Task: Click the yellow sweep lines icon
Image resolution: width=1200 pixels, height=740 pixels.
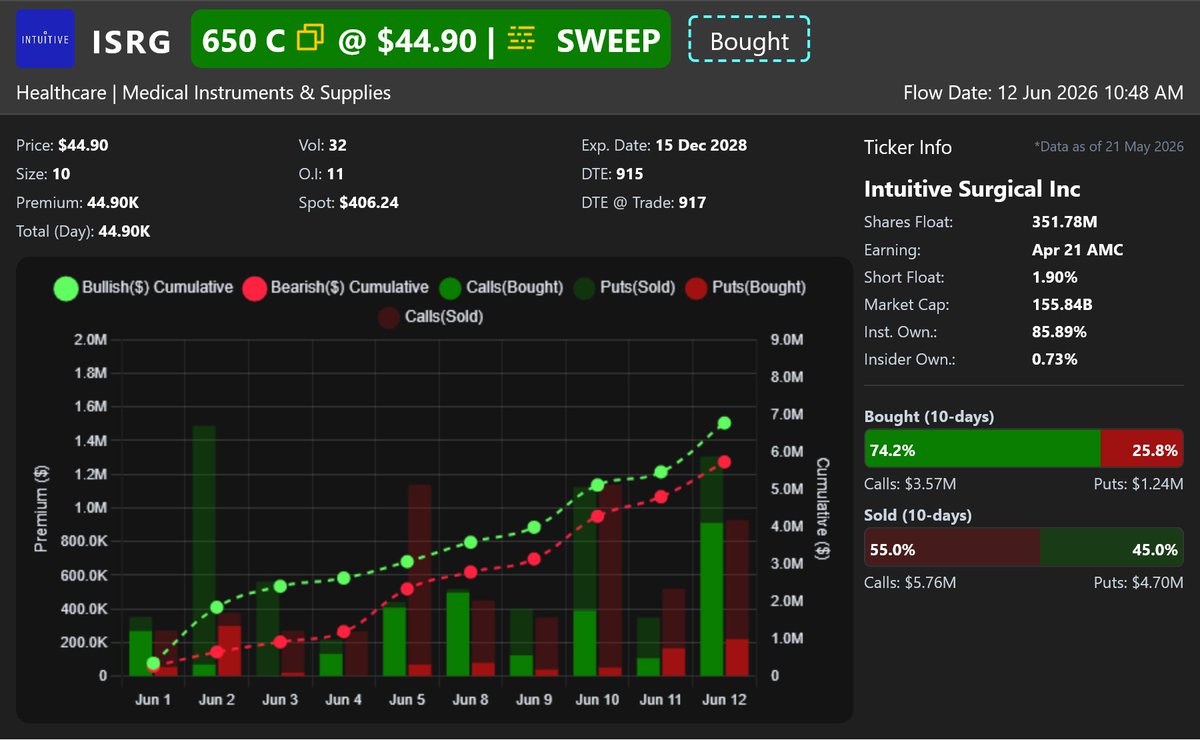Action: [x=521, y=39]
